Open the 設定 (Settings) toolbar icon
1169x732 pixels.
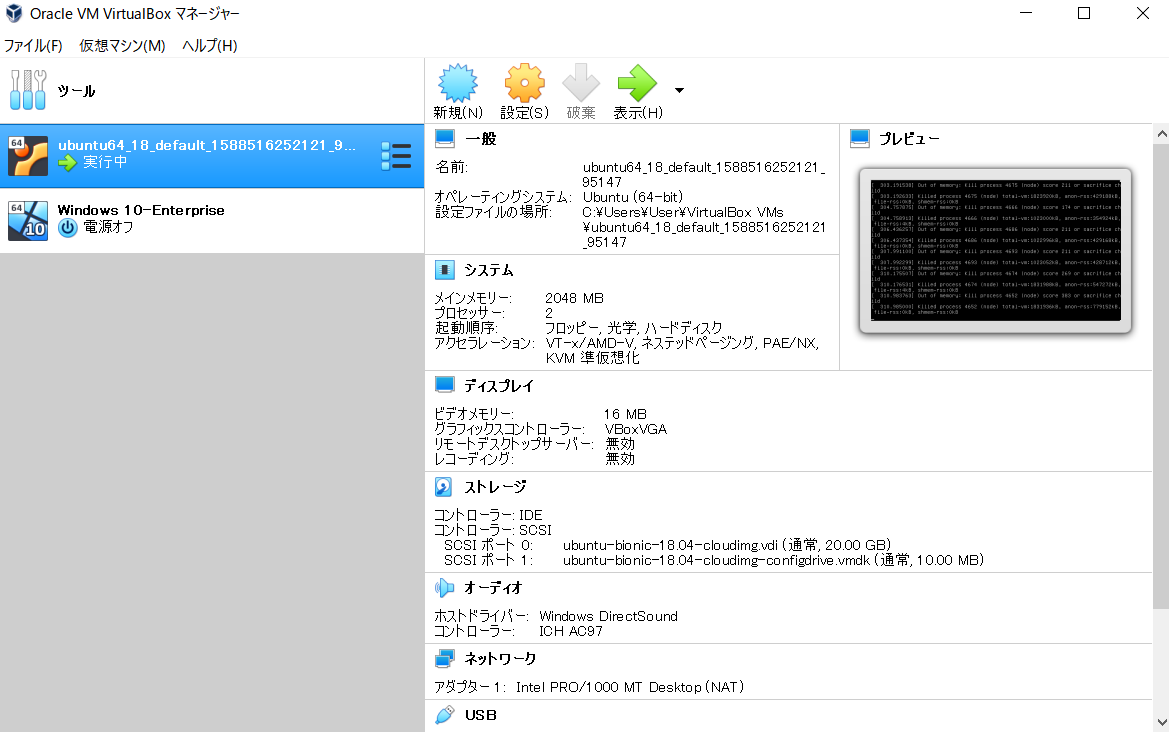pyautogui.click(x=524, y=82)
